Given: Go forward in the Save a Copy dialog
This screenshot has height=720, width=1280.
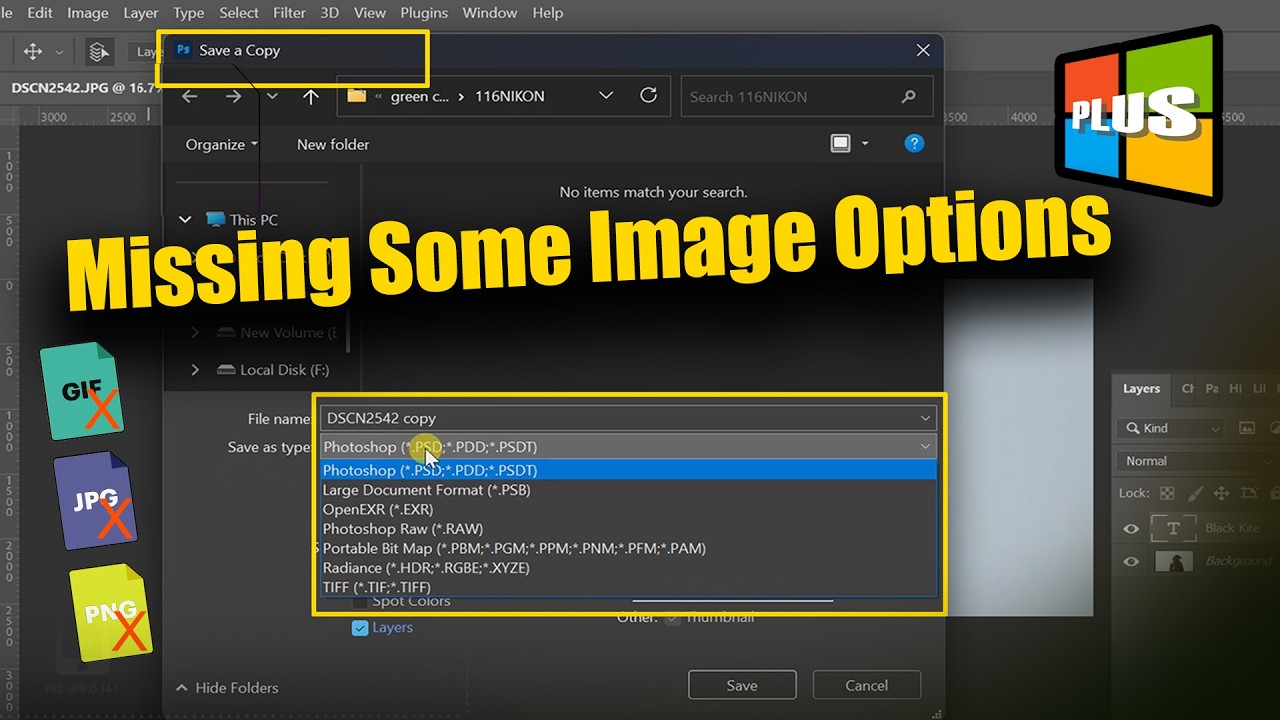Looking at the screenshot, I should (x=234, y=96).
